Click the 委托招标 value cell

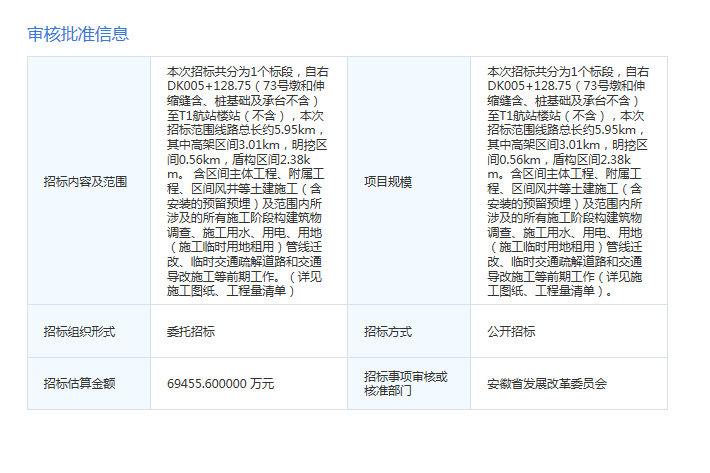pyautogui.click(x=249, y=331)
